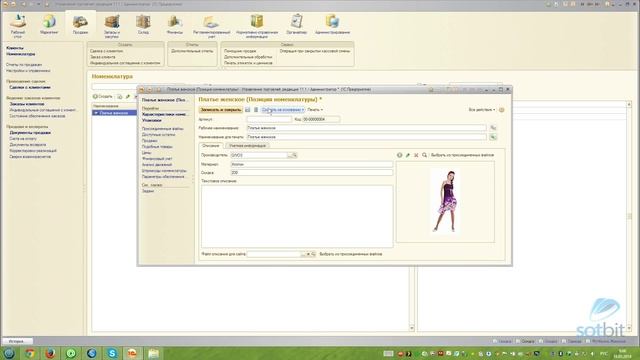This screenshot has width=640, height=360.
Task: Open the Органайзер section
Action: [x=296, y=24]
